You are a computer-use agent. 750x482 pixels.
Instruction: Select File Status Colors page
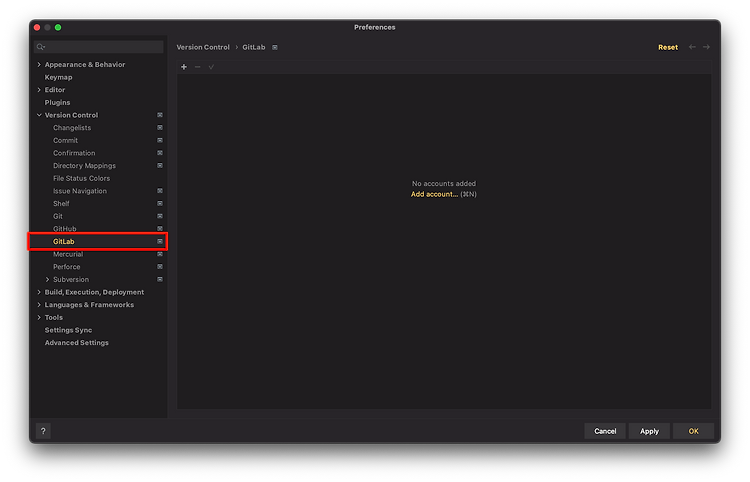click(x=81, y=178)
